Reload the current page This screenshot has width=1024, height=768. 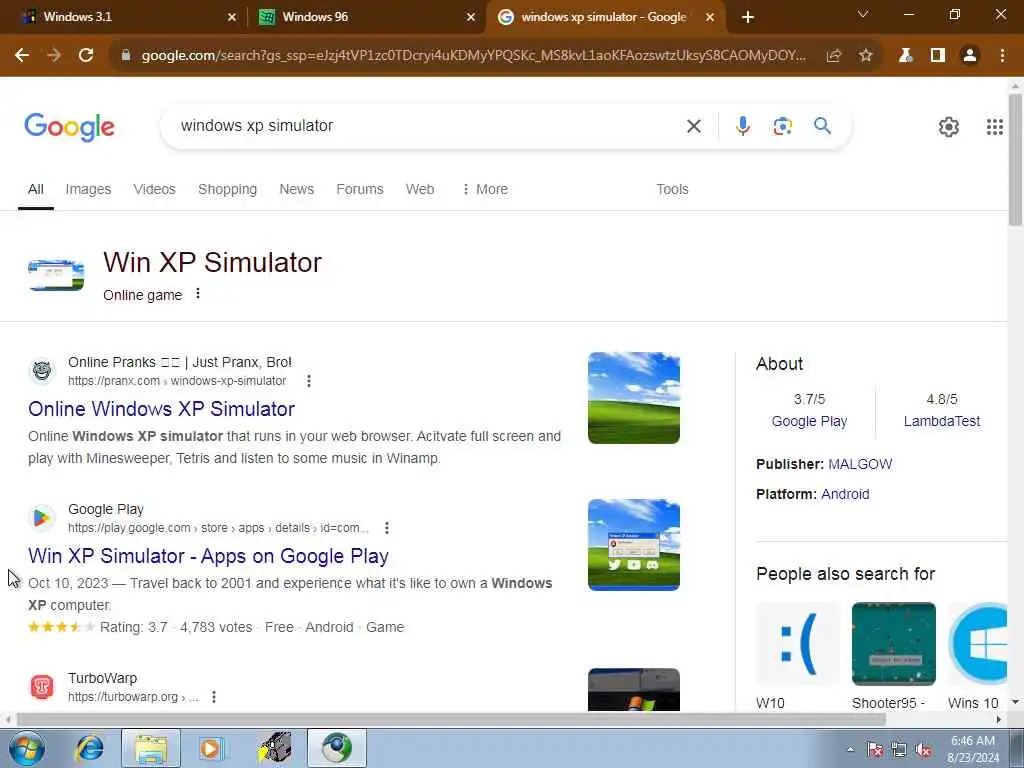[x=86, y=56]
